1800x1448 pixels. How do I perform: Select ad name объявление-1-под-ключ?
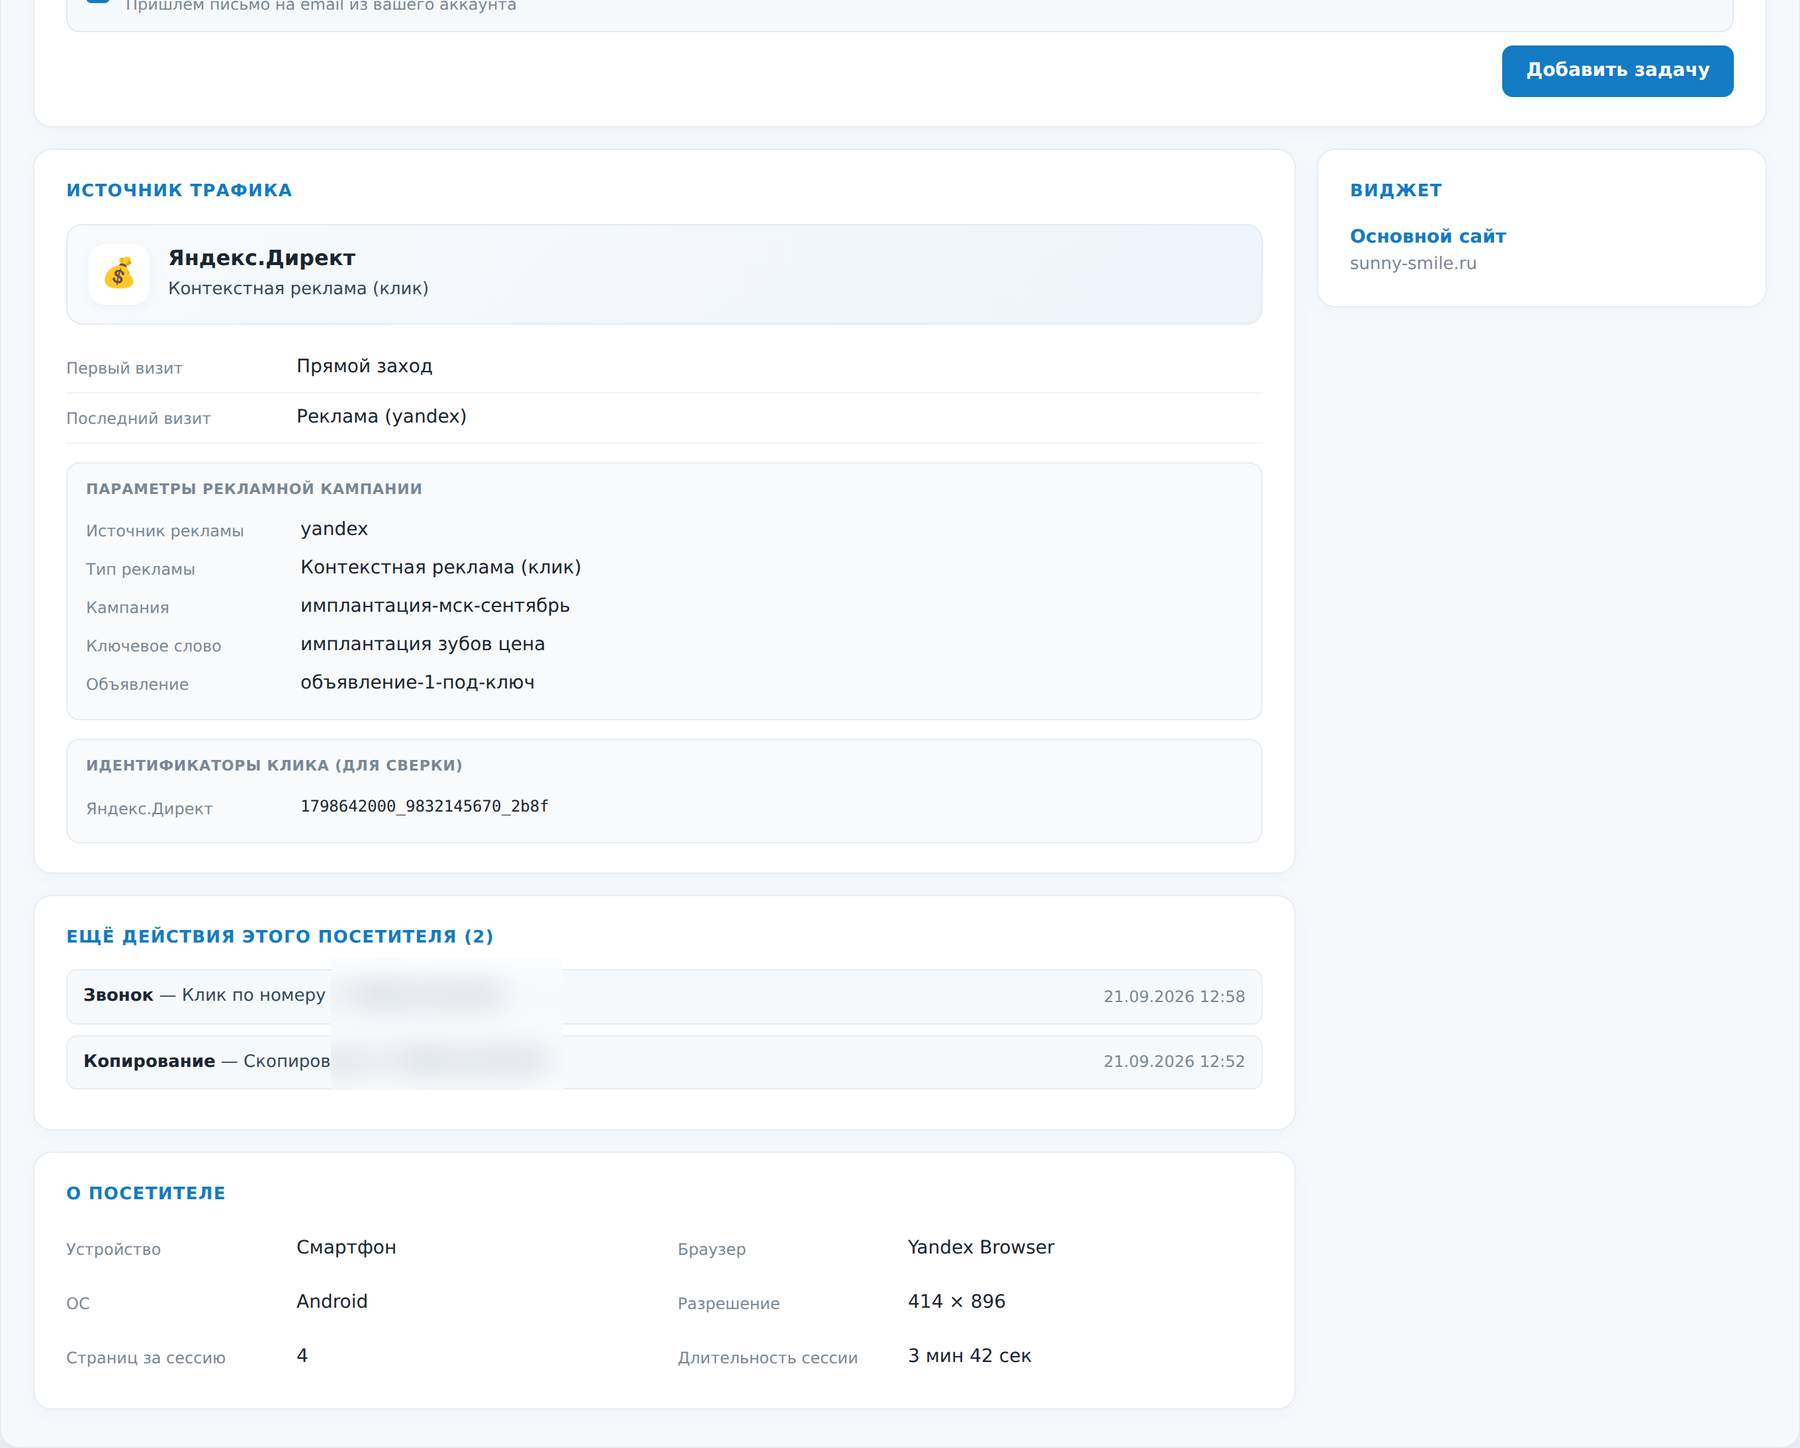point(417,682)
